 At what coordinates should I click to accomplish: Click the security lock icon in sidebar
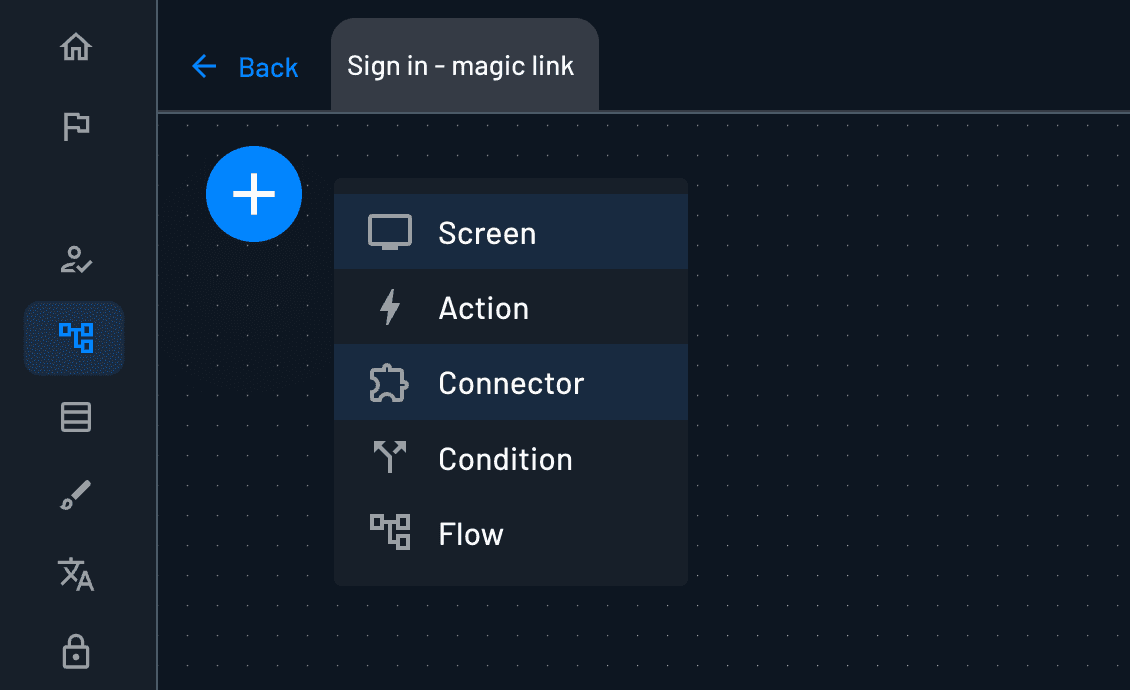75,652
